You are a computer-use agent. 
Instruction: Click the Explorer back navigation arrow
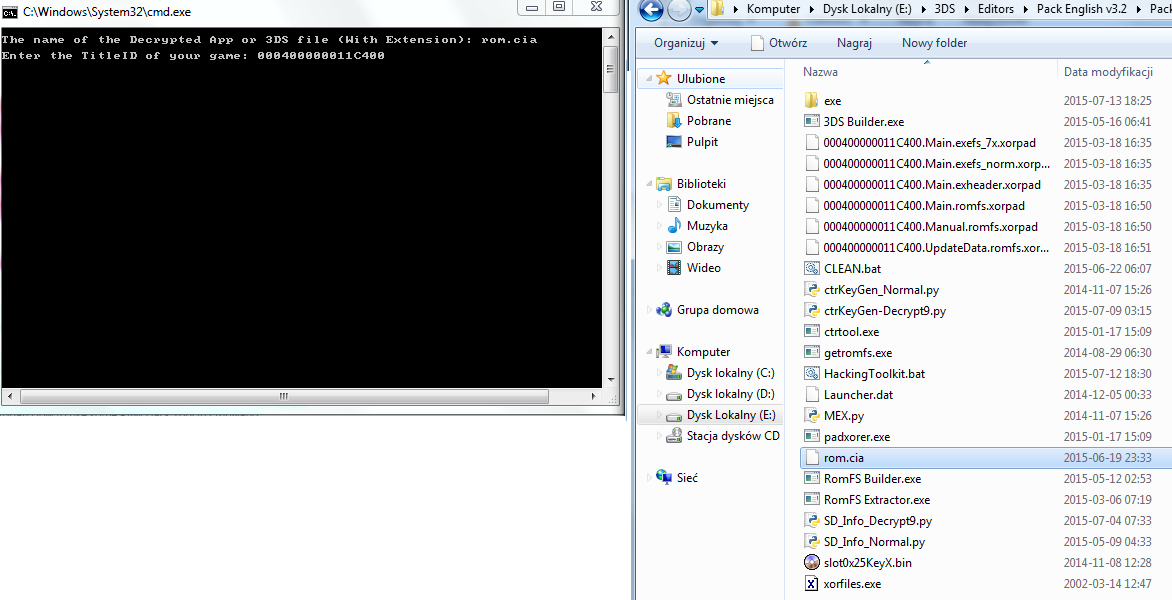coord(652,10)
